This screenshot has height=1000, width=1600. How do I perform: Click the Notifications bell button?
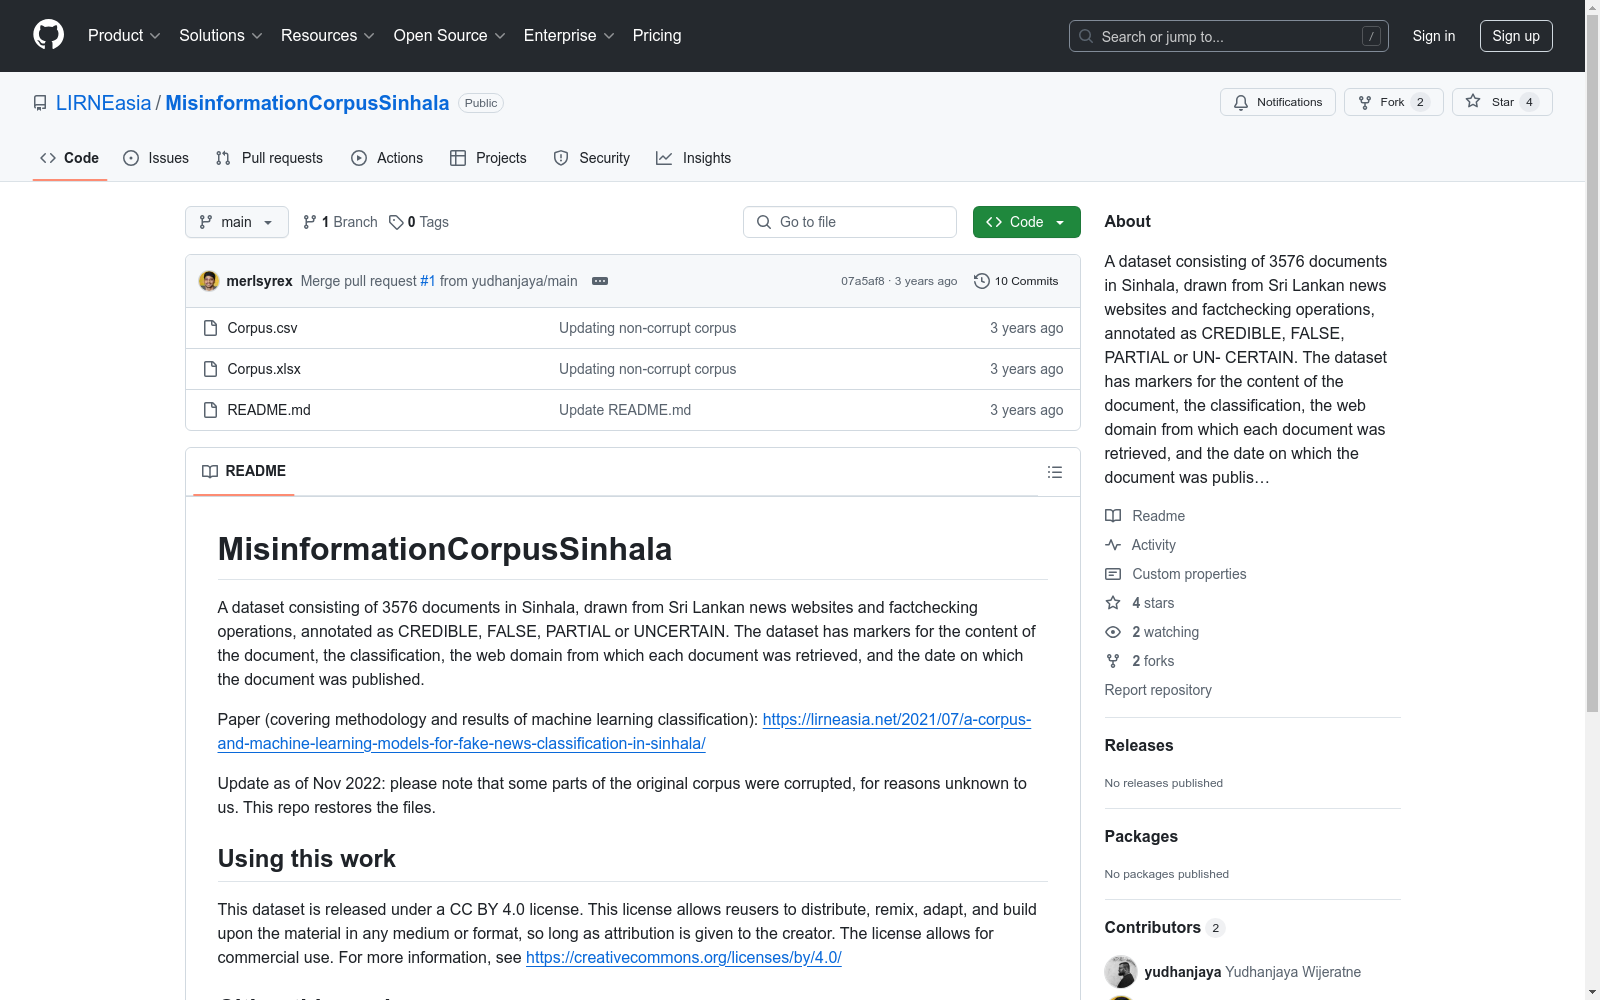pyautogui.click(x=1277, y=102)
